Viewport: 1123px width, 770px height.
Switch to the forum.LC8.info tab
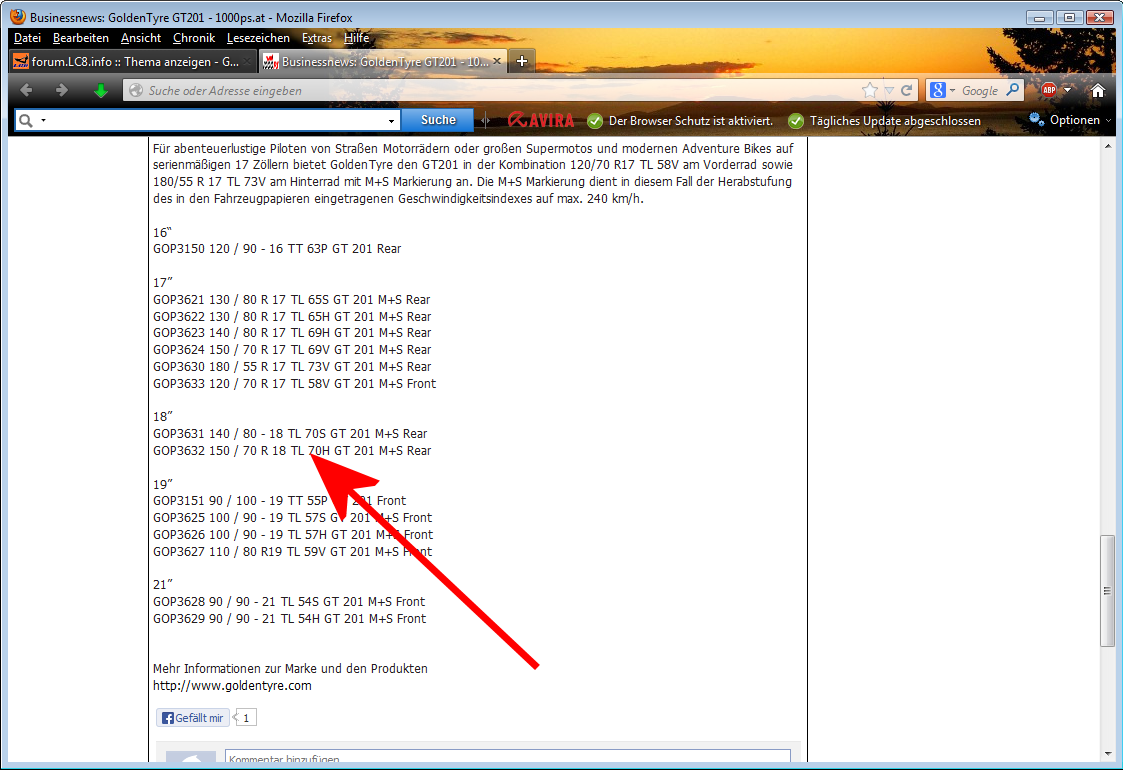130,62
